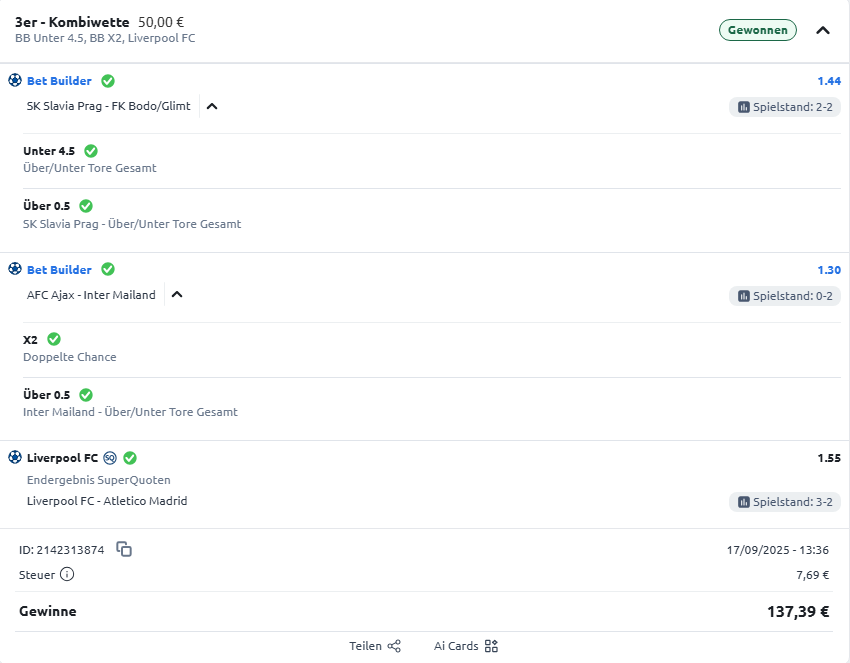Screen dimensions: 850x663
Task: Select the SK Slavia Prag - FK Bodo/Glimt match
Action: click(108, 106)
